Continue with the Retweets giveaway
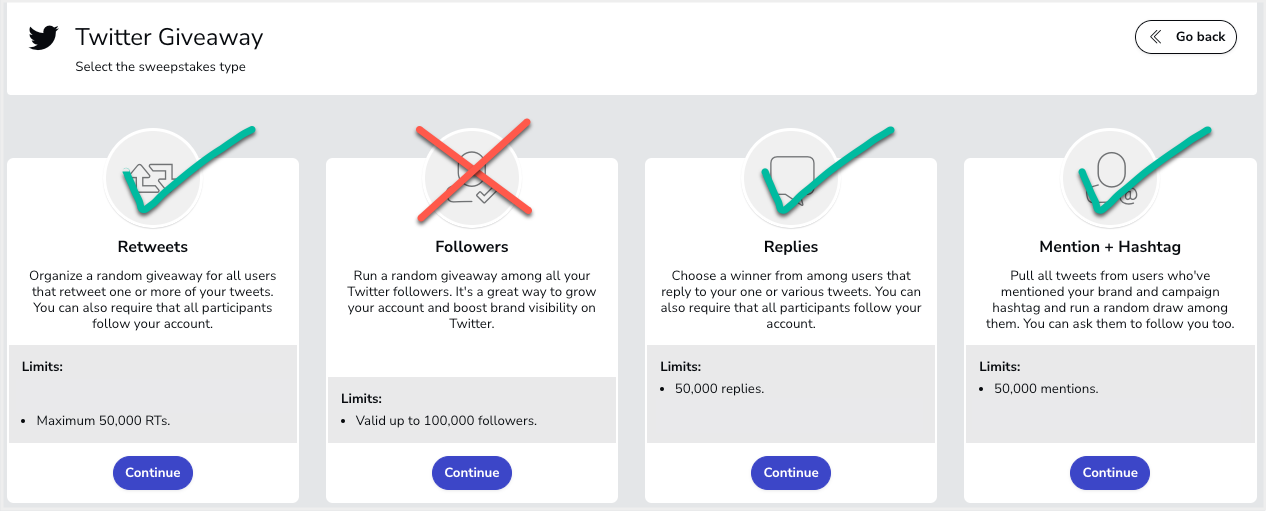 point(153,473)
